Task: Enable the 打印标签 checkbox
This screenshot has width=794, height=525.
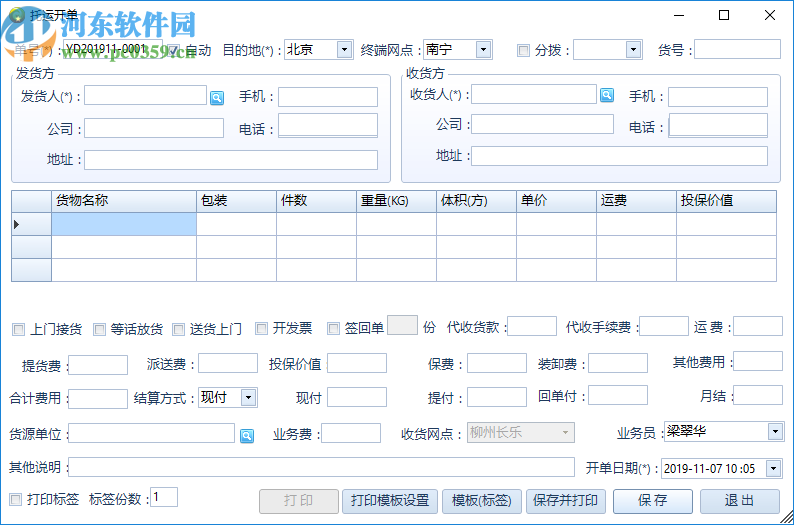Action: [x=16, y=500]
